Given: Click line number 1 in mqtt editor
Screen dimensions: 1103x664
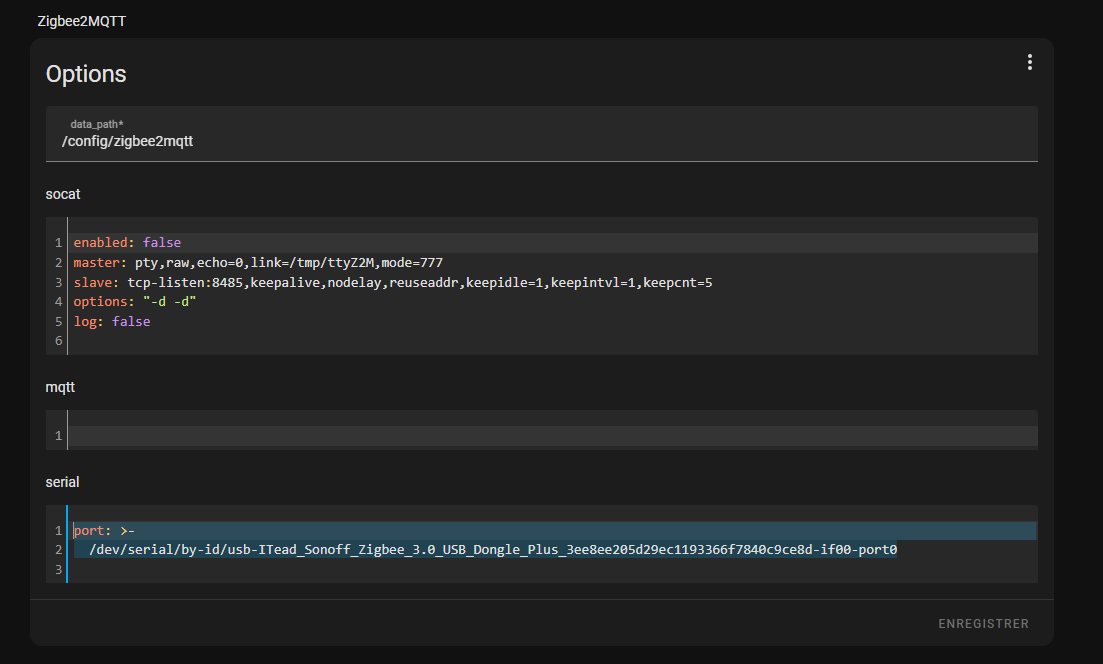Looking at the screenshot, I should (x=58, y=436).
